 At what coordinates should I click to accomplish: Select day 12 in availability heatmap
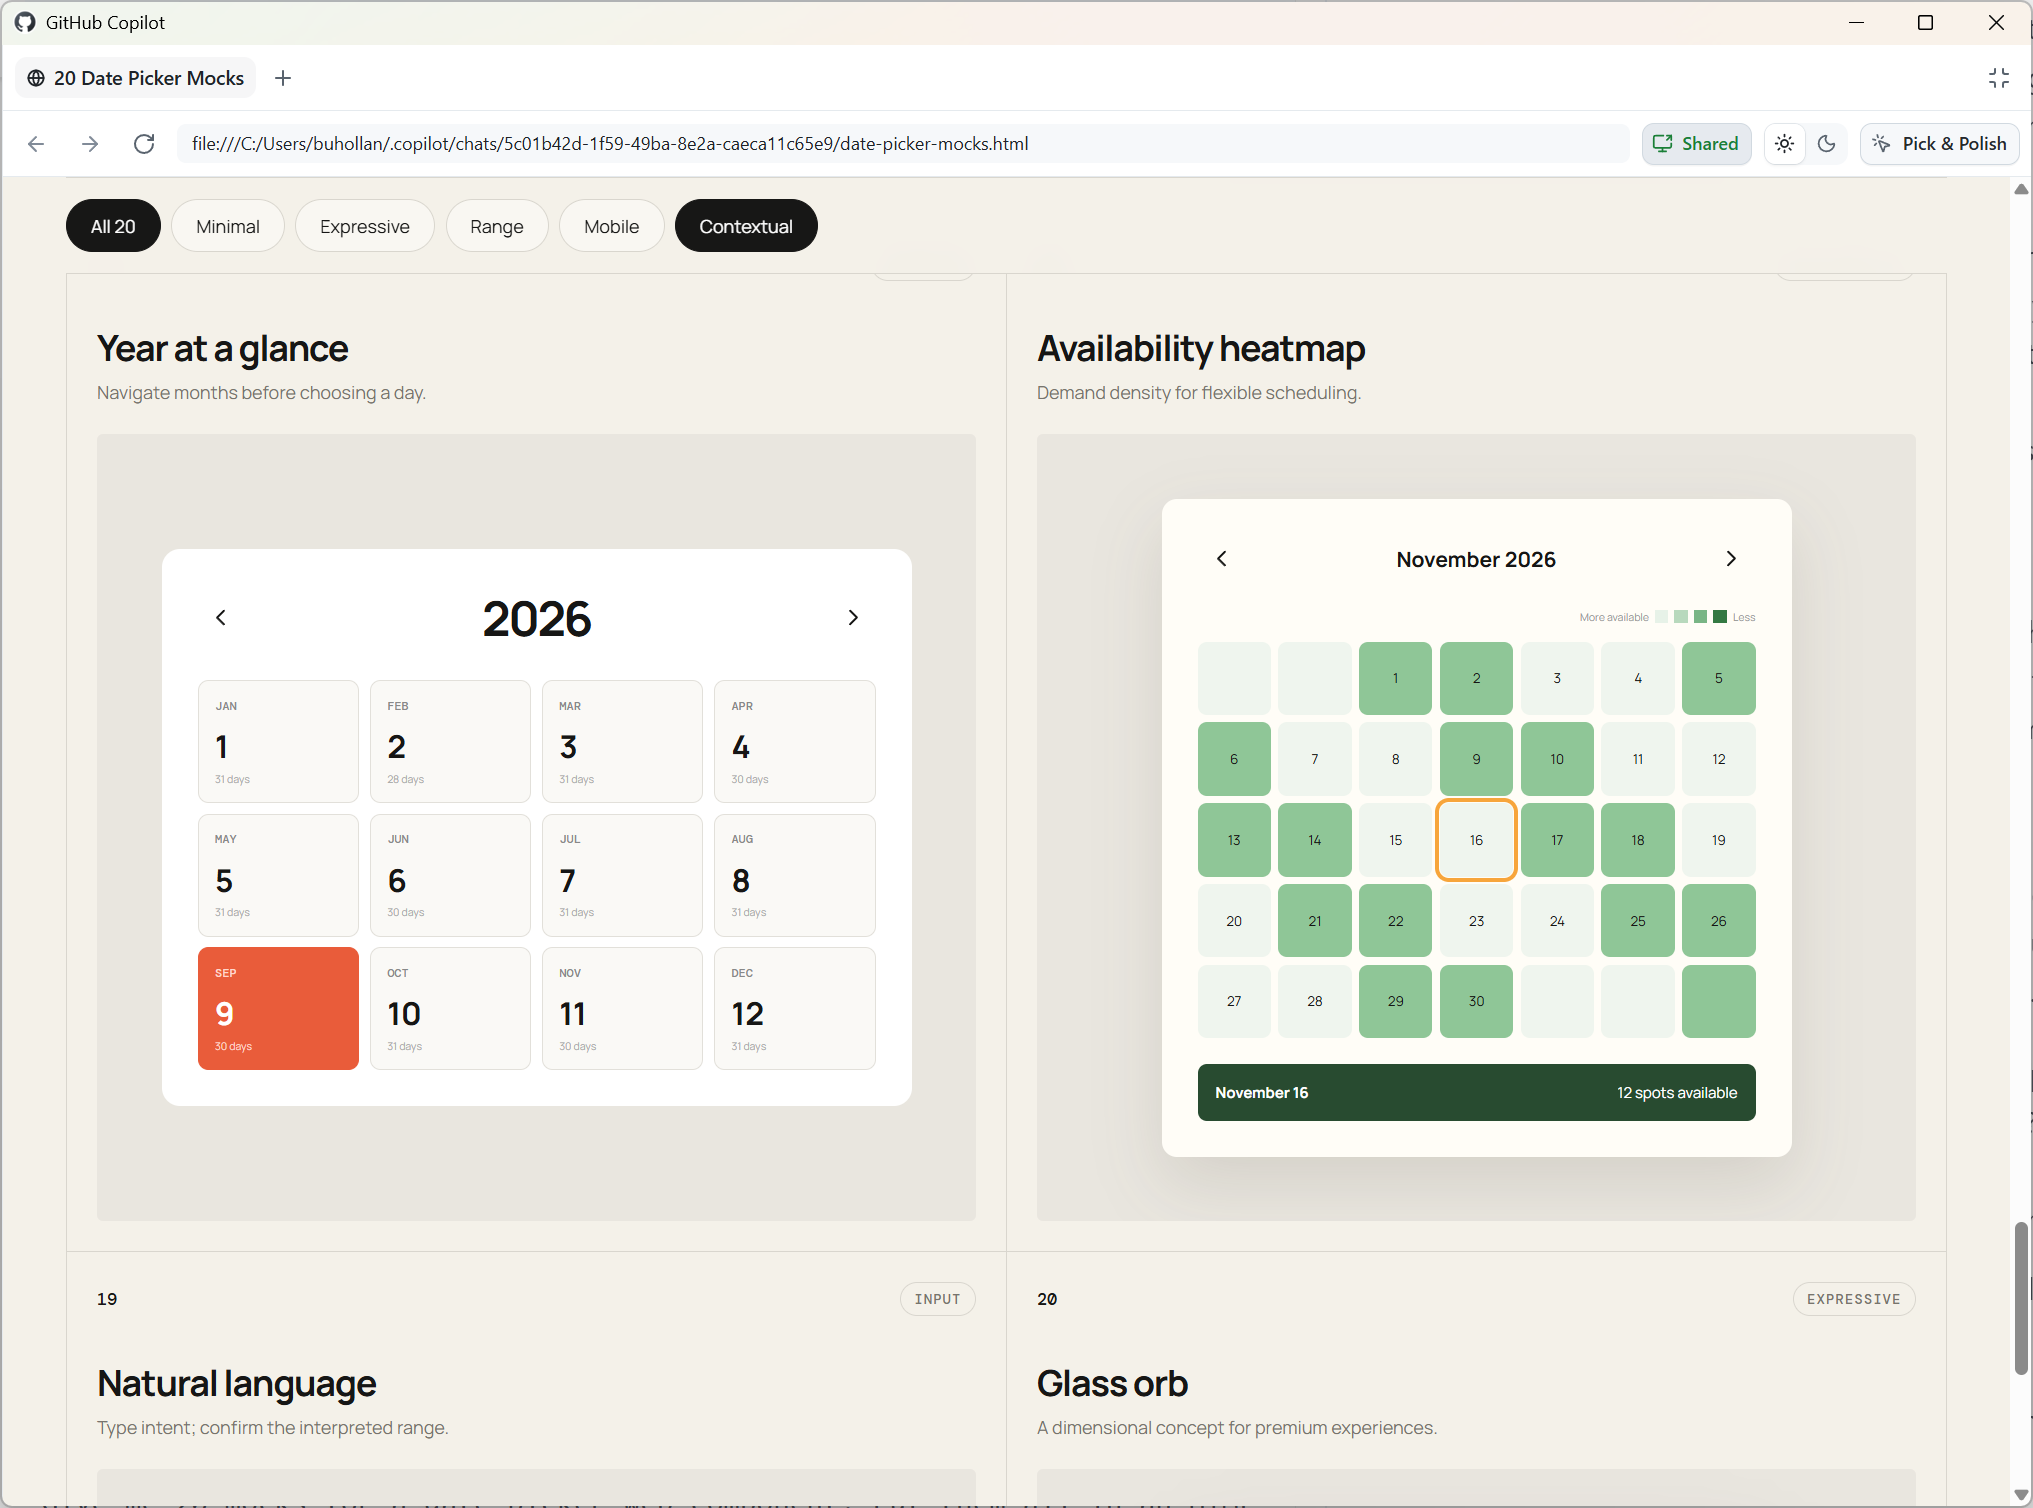1719,759
